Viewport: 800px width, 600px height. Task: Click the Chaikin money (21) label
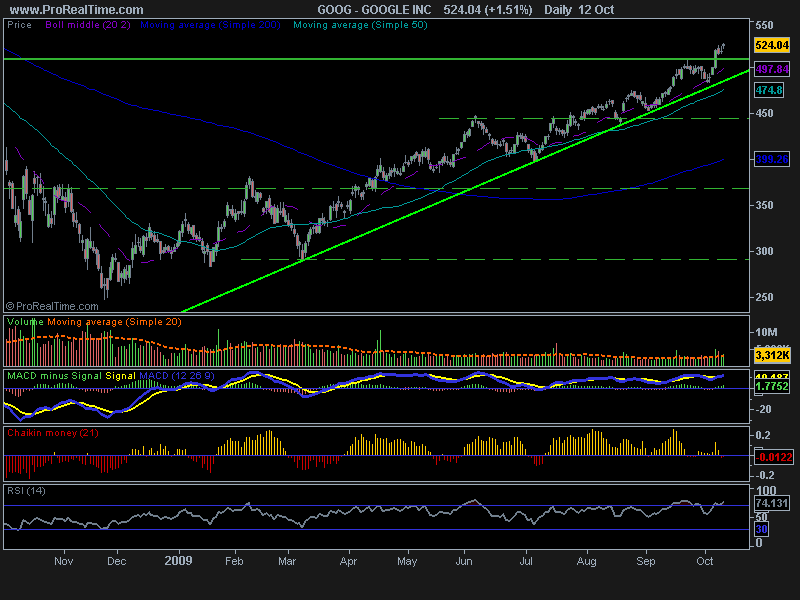tap(53, 433)
